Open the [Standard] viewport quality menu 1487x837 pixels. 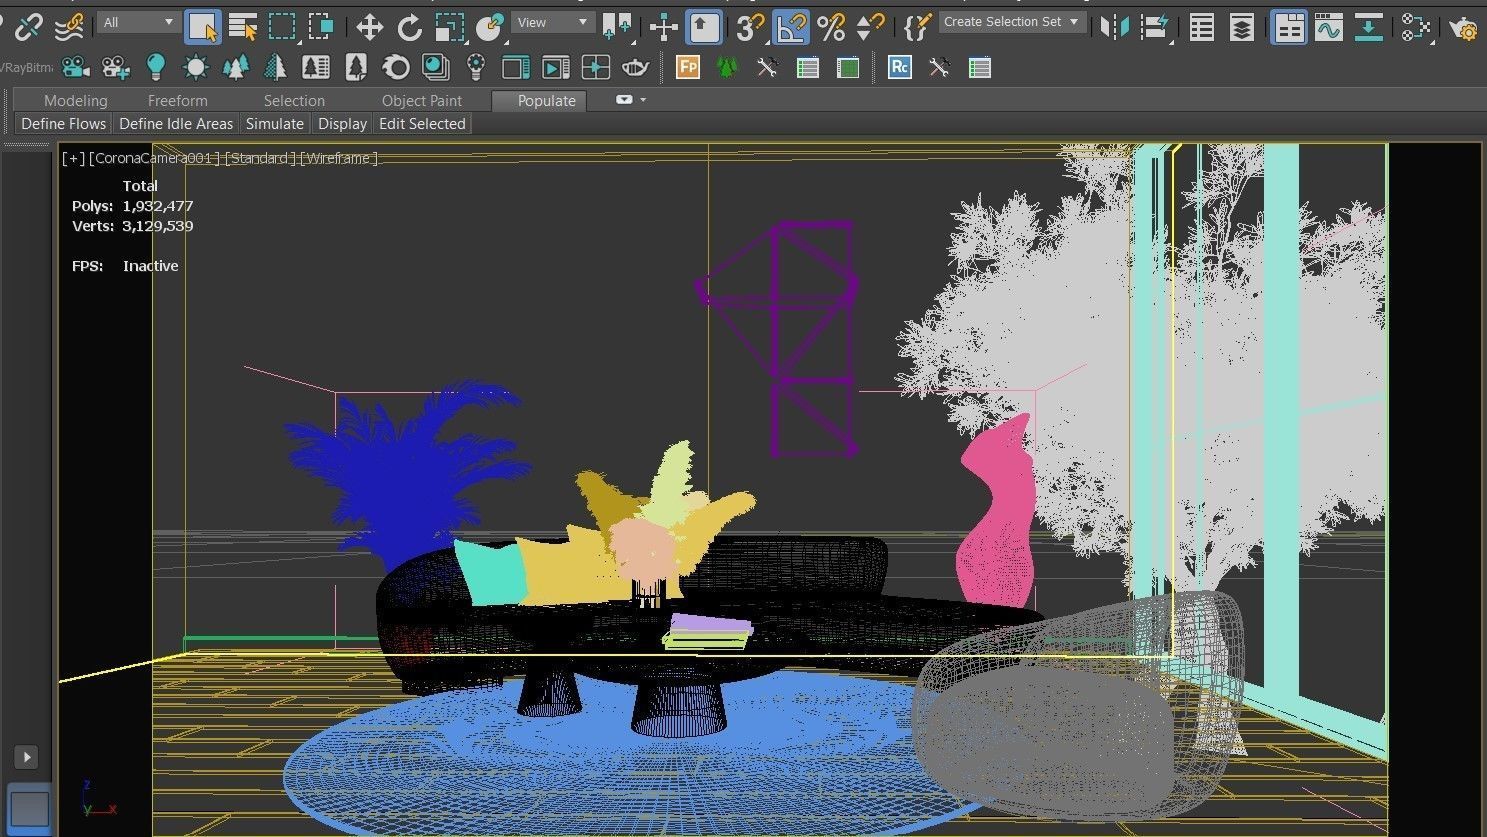[260, 158]
